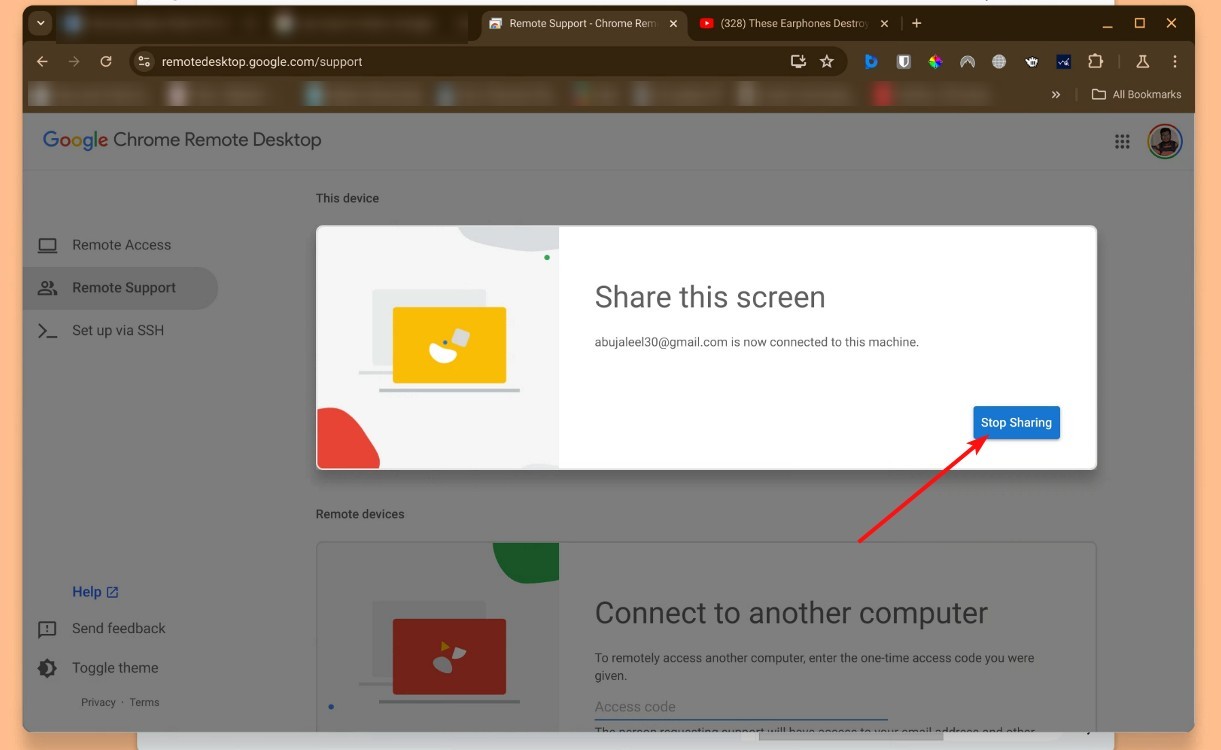The height and width of the screenshot is (750, 1221).
Task: Open the hand cursor extension icon
Action: pyautogui.click(x=1031, y=61)
